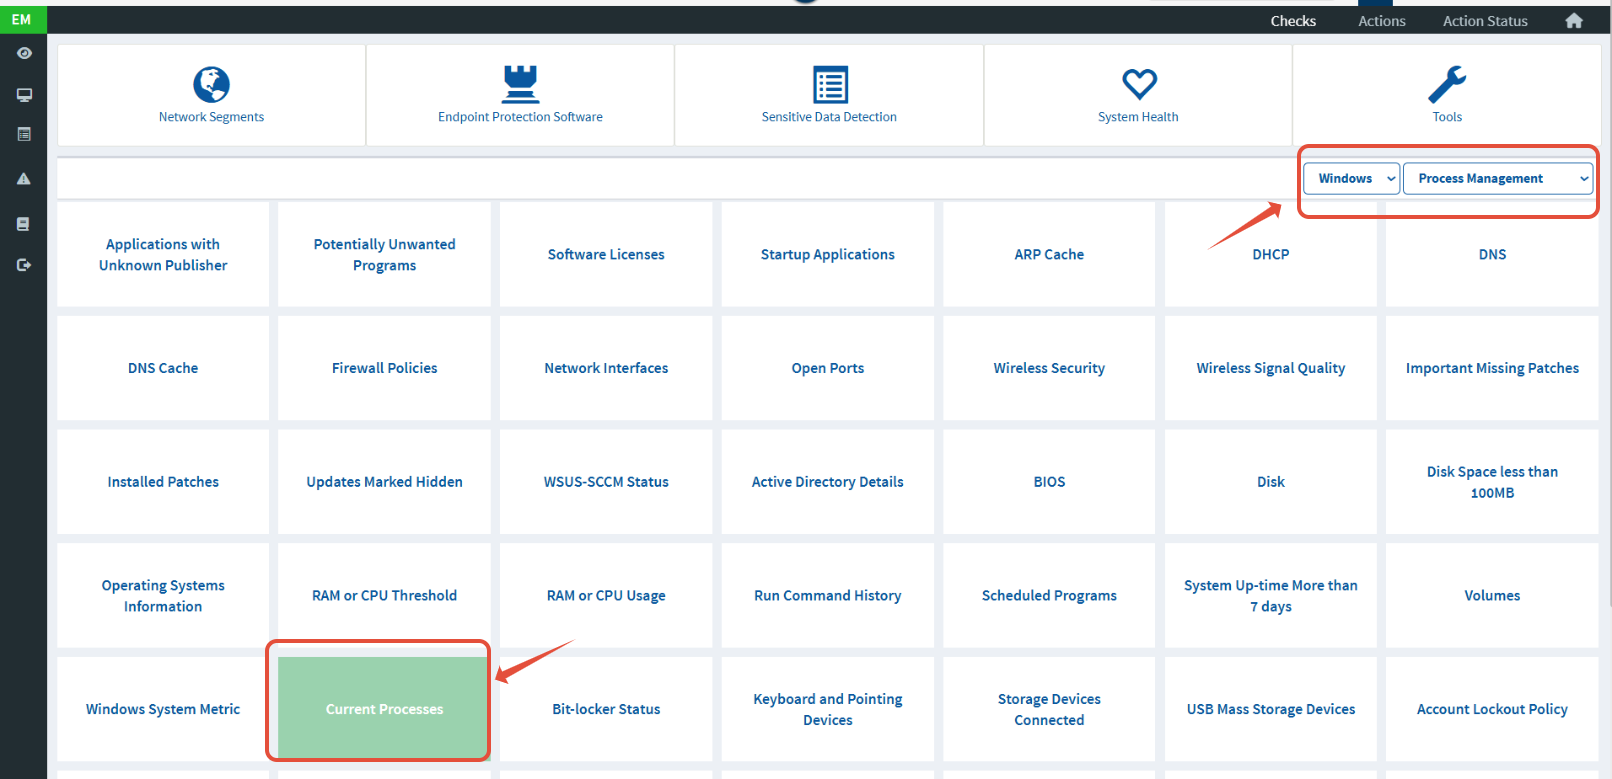
Task: Open the Action Status tab
Action: pos(1485,21)
